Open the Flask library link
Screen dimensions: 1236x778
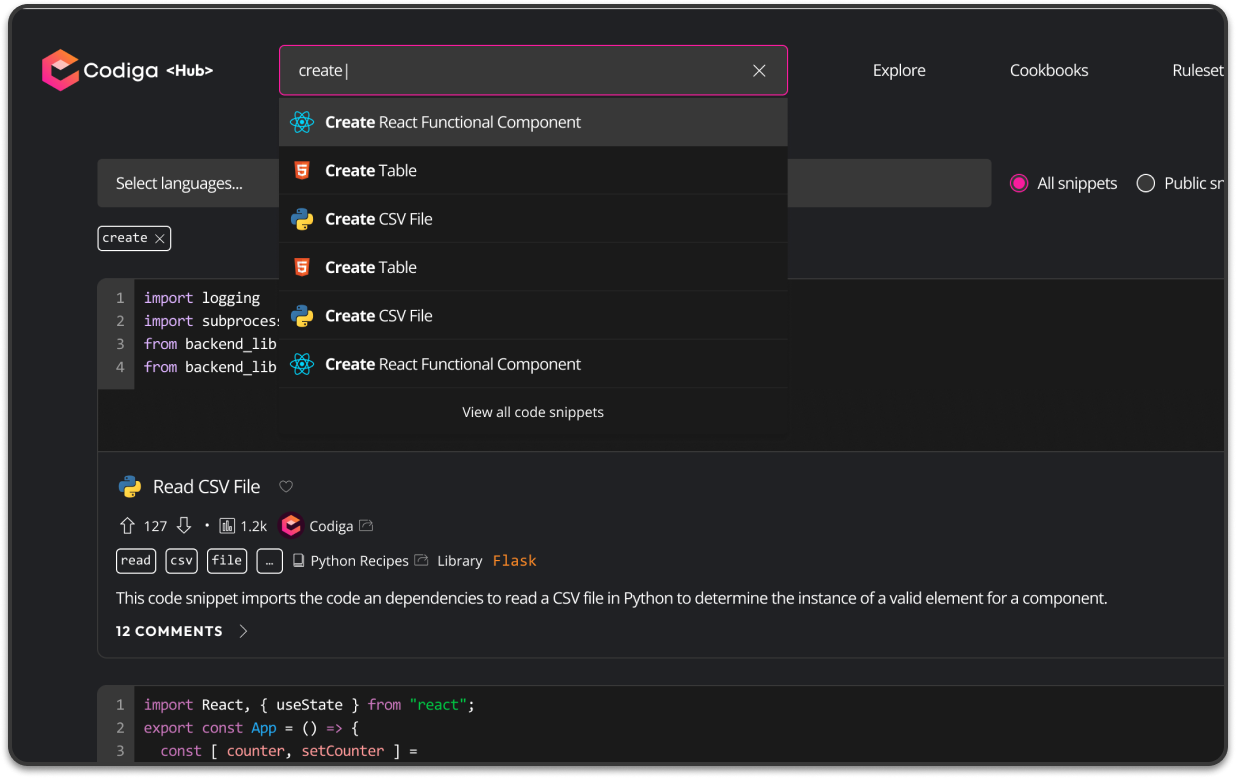point(514,561)
